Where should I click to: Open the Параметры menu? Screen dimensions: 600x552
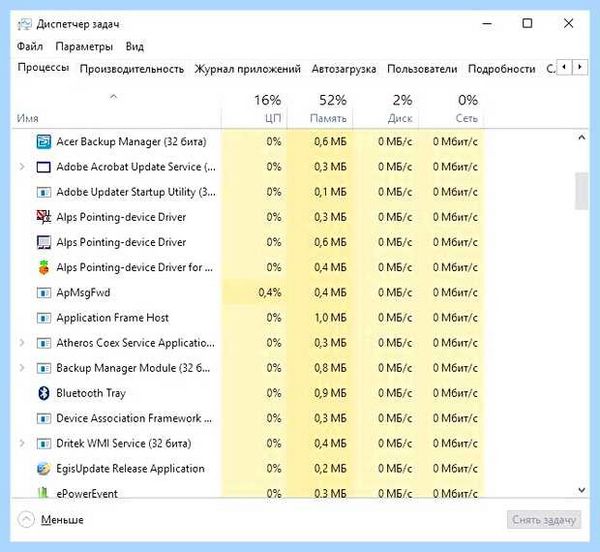pos(84,47)
